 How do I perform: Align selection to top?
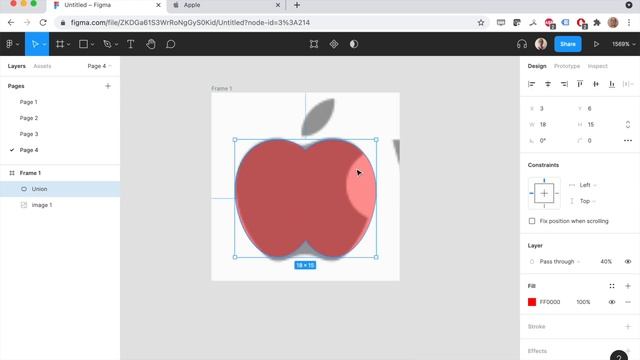coord(580,84)
